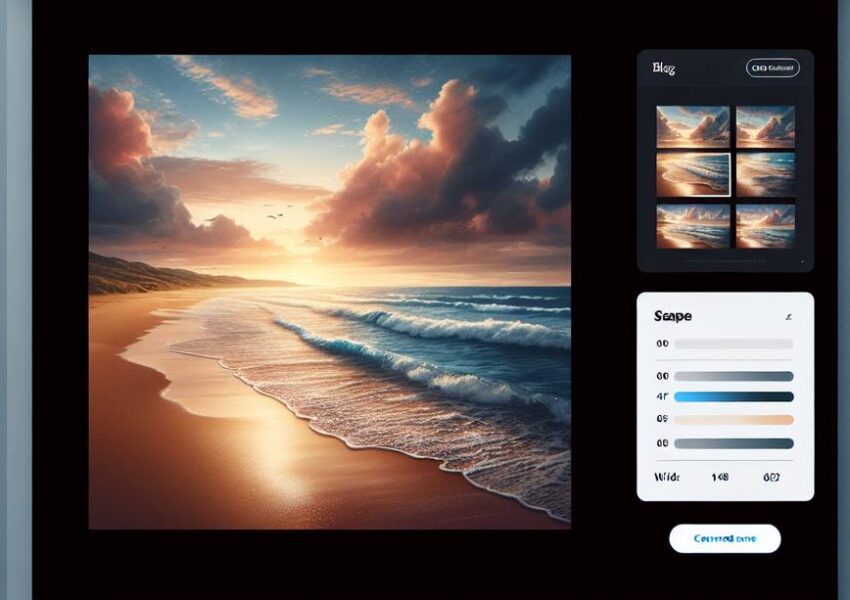
Task: Select the top-right cloud thumbnail
Action: [765, 127]
